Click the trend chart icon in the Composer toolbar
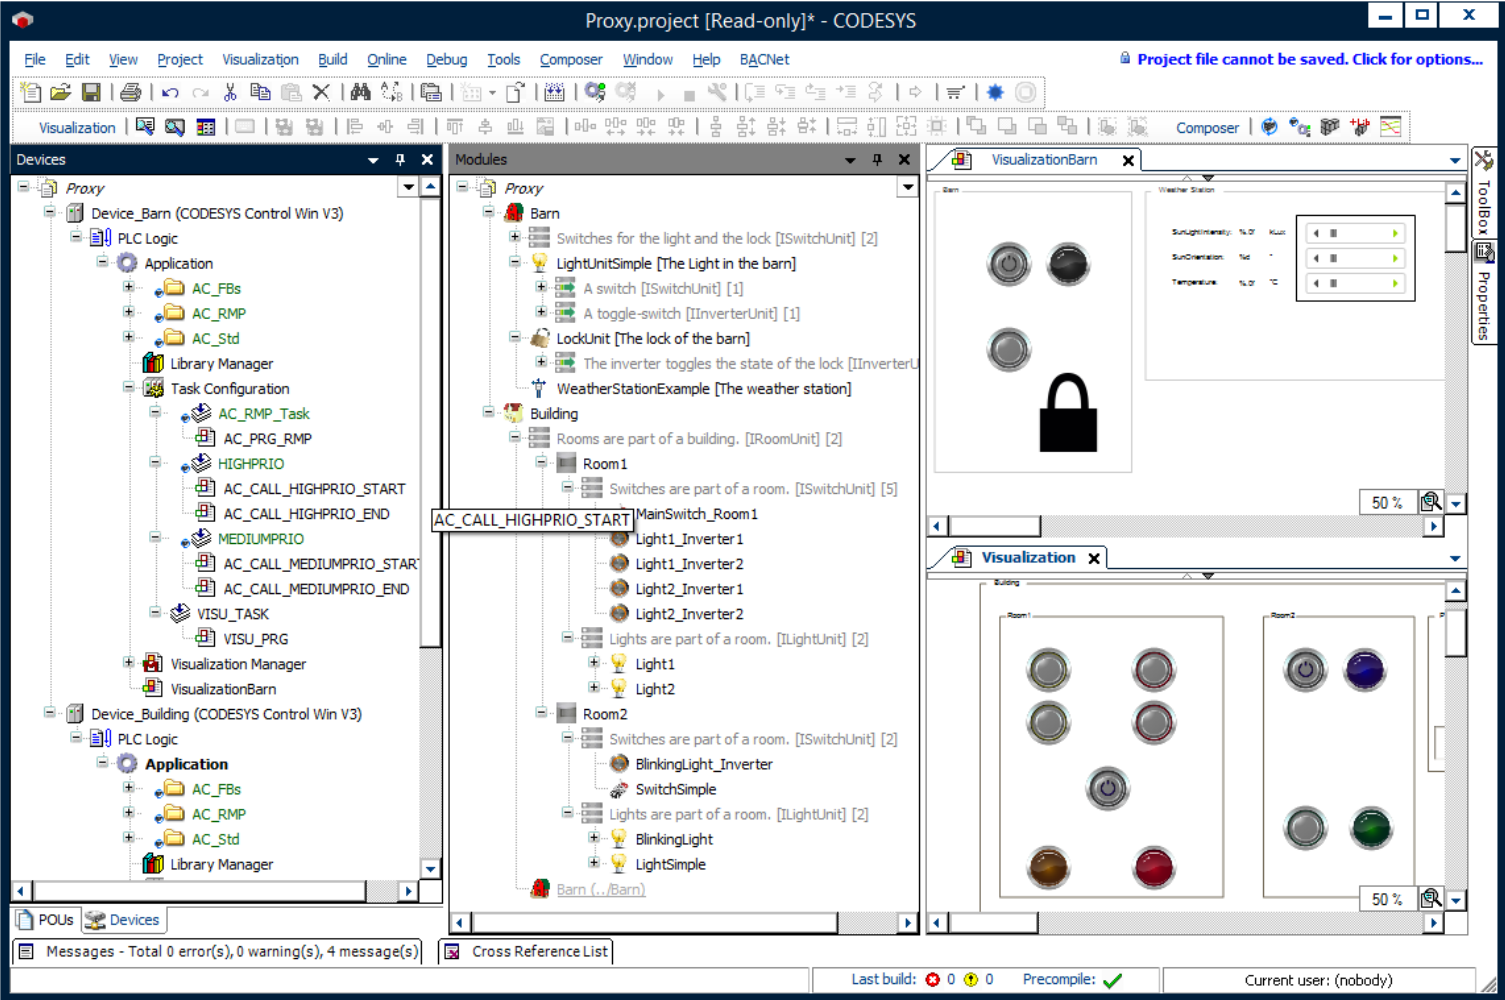This screenshot has width=1505, height=1000. 1390,127
